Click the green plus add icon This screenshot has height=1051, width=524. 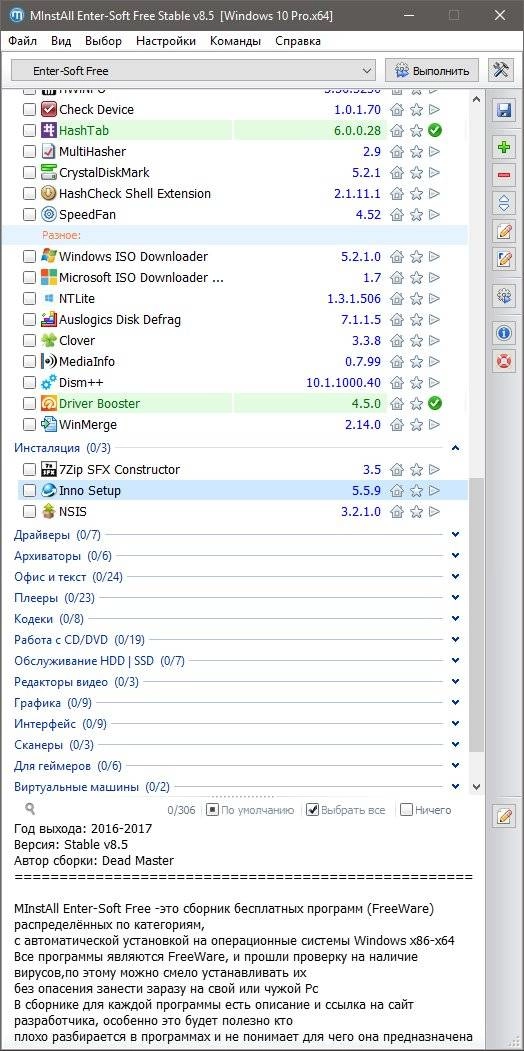pyautogui.click(x=503, y=147)
